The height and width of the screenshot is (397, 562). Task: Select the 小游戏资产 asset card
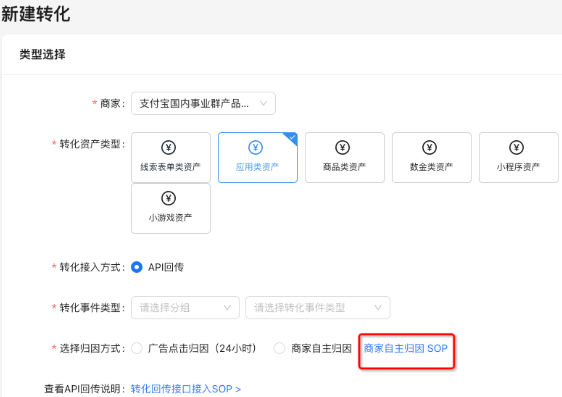tap(171, 209)
